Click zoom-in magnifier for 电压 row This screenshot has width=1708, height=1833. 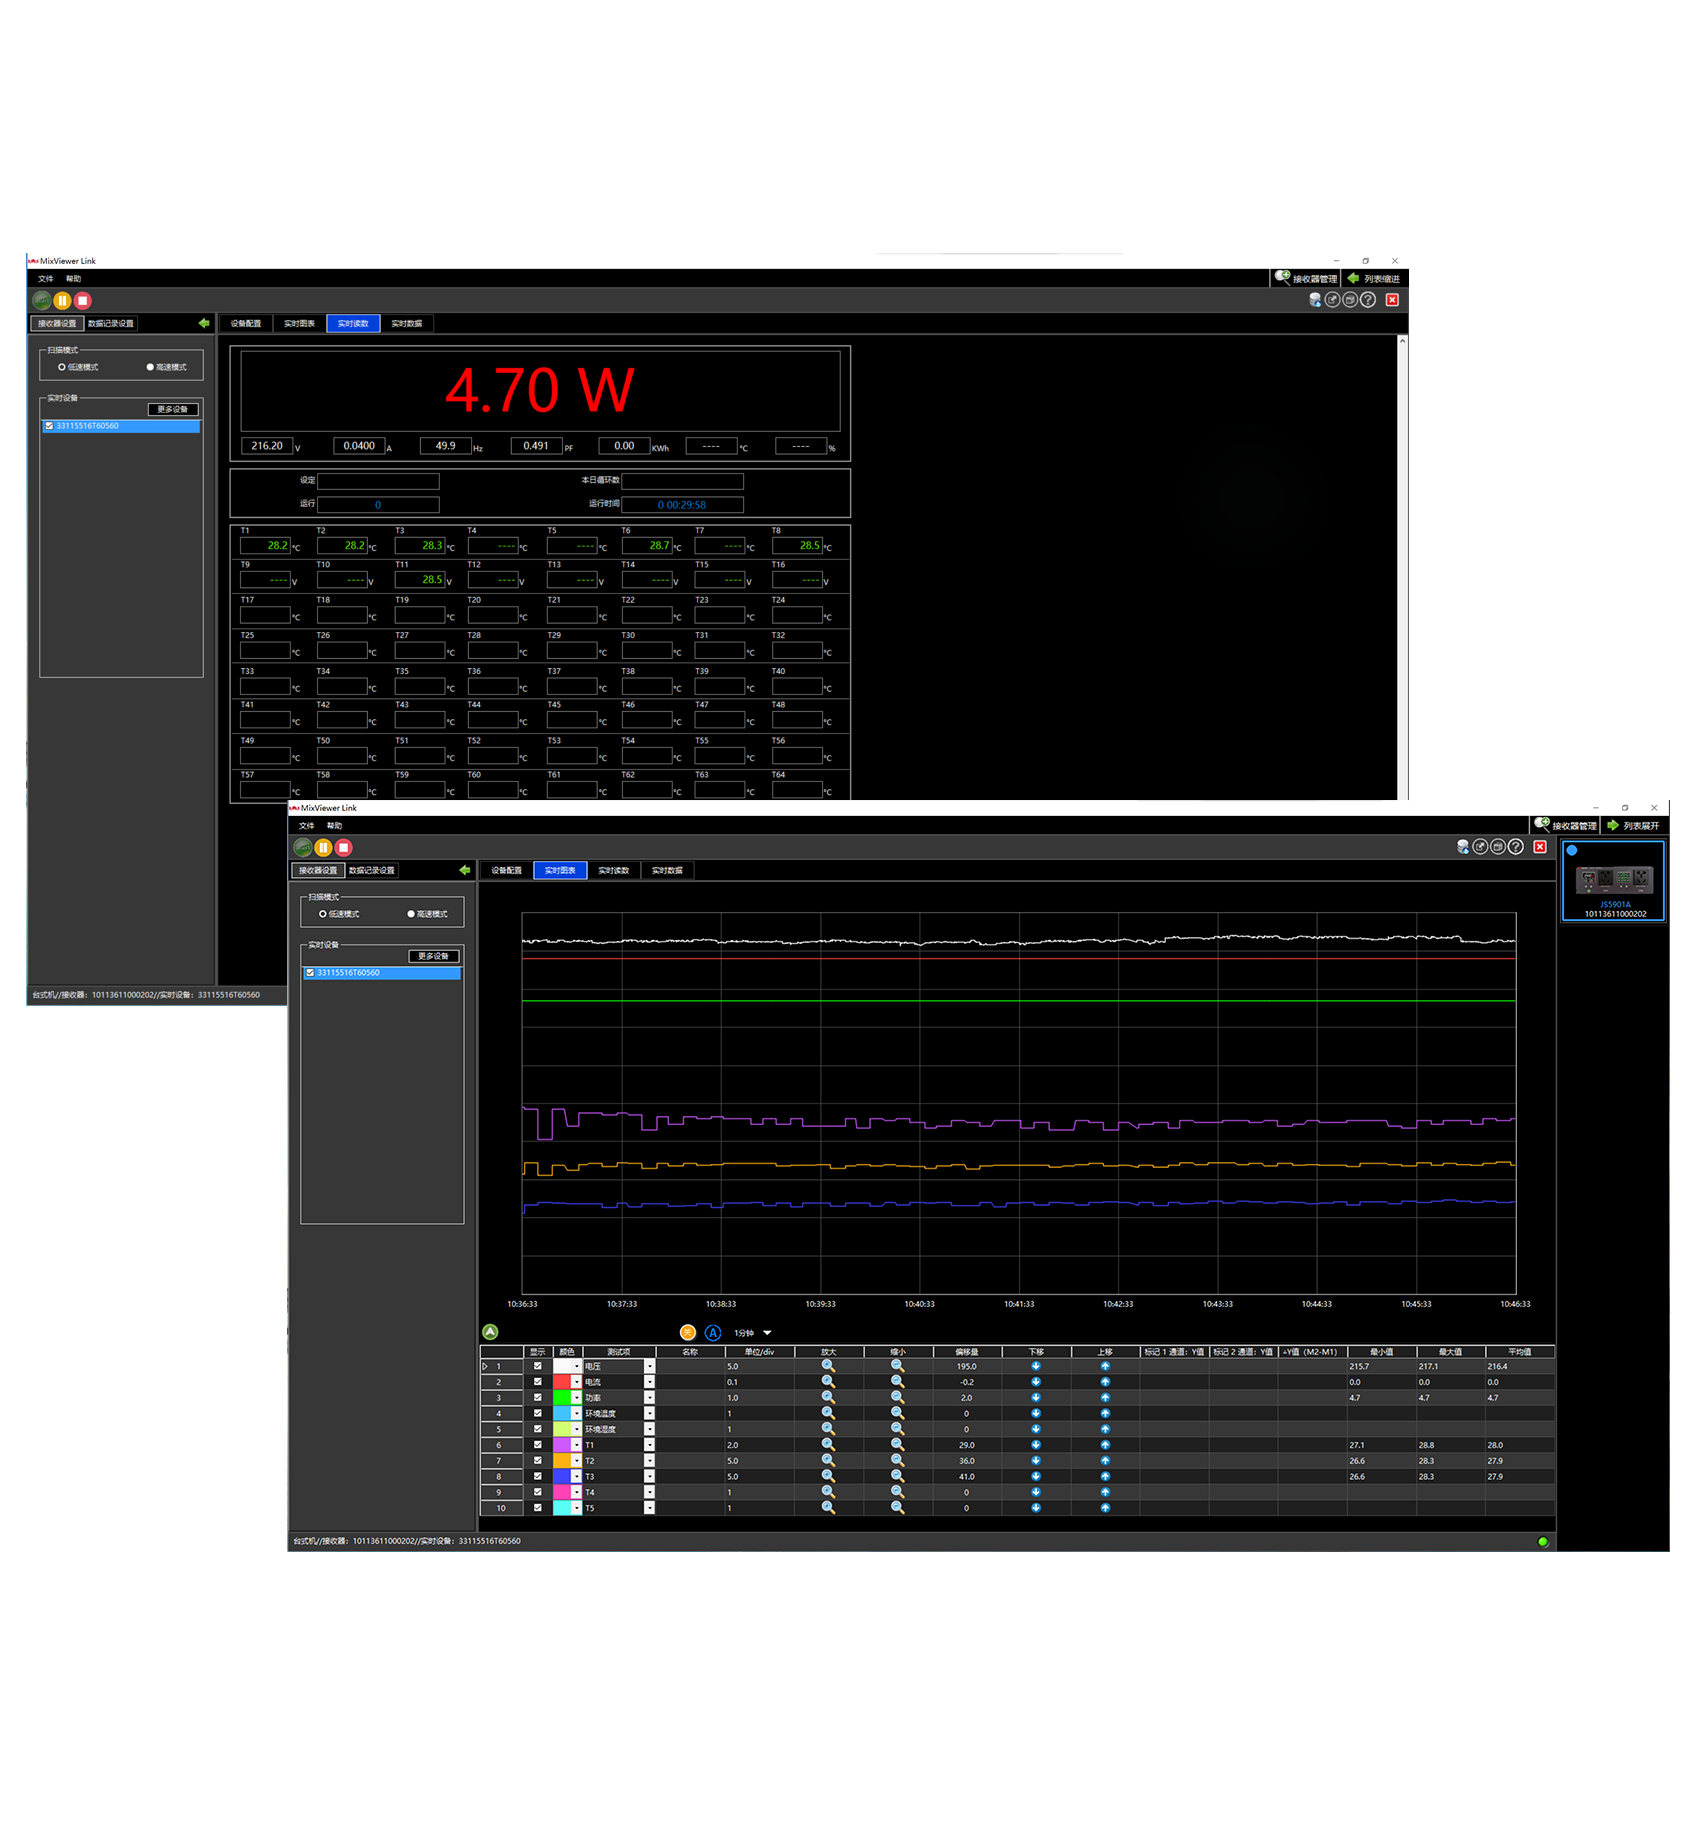point(827,1366)
